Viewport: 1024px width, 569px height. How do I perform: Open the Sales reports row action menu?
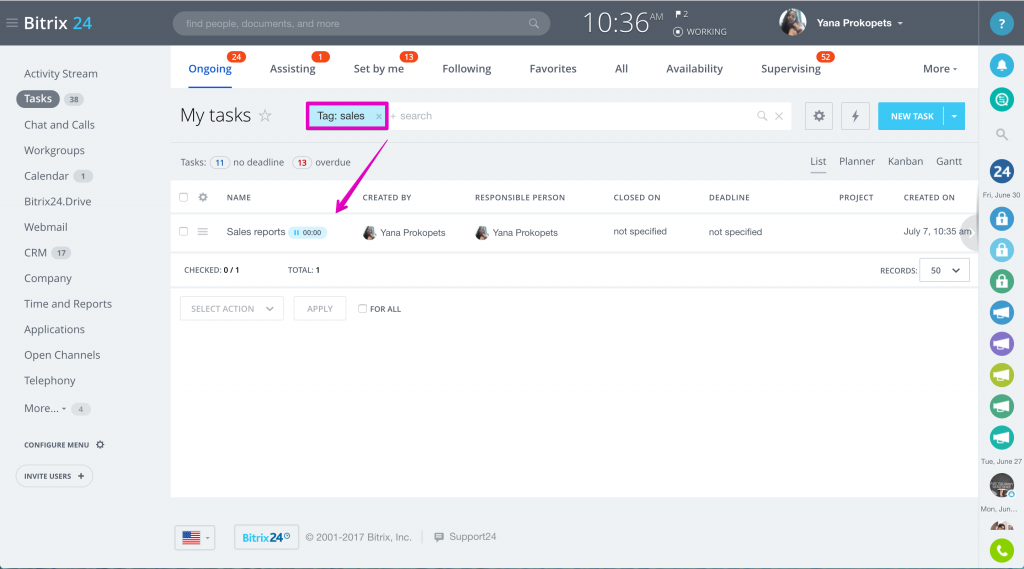pos(202,231)
